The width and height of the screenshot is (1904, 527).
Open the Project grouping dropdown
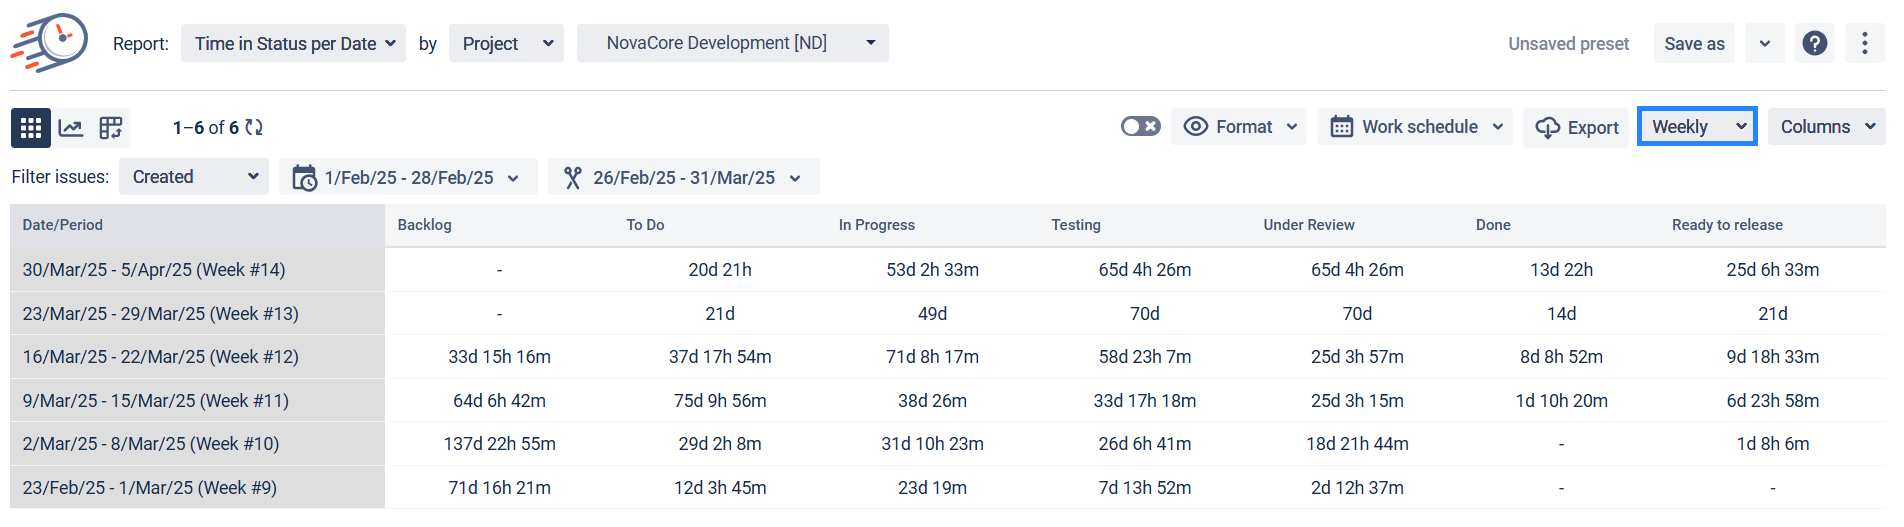coord(506,43)
